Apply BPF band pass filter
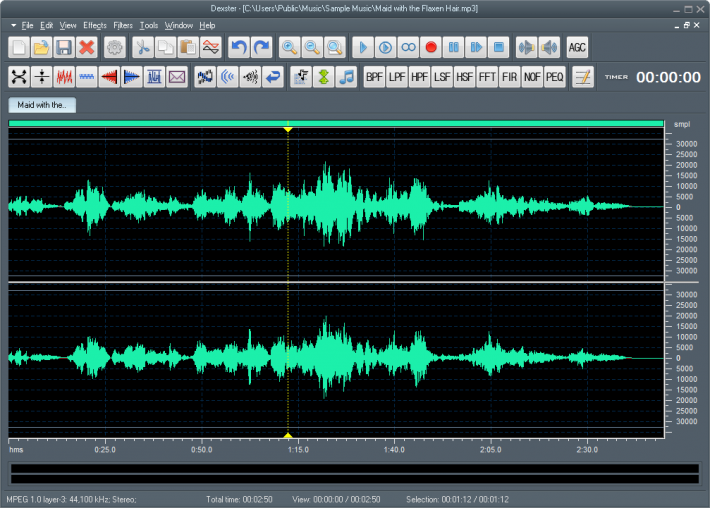710x508 pixels. click(x=374, y=77)
